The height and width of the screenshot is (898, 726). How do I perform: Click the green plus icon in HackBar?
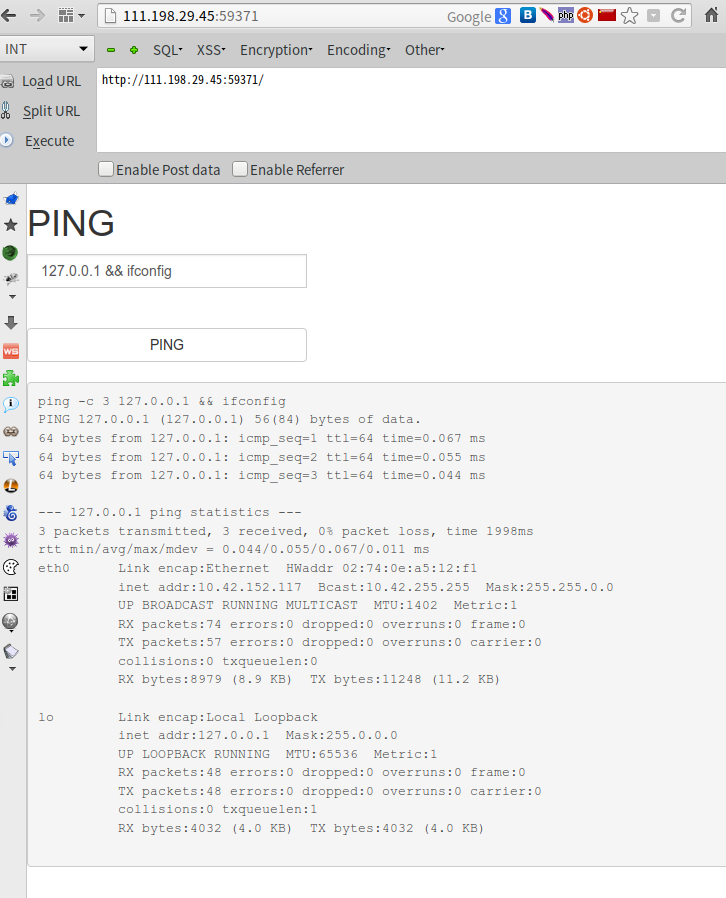pos(134,50)
